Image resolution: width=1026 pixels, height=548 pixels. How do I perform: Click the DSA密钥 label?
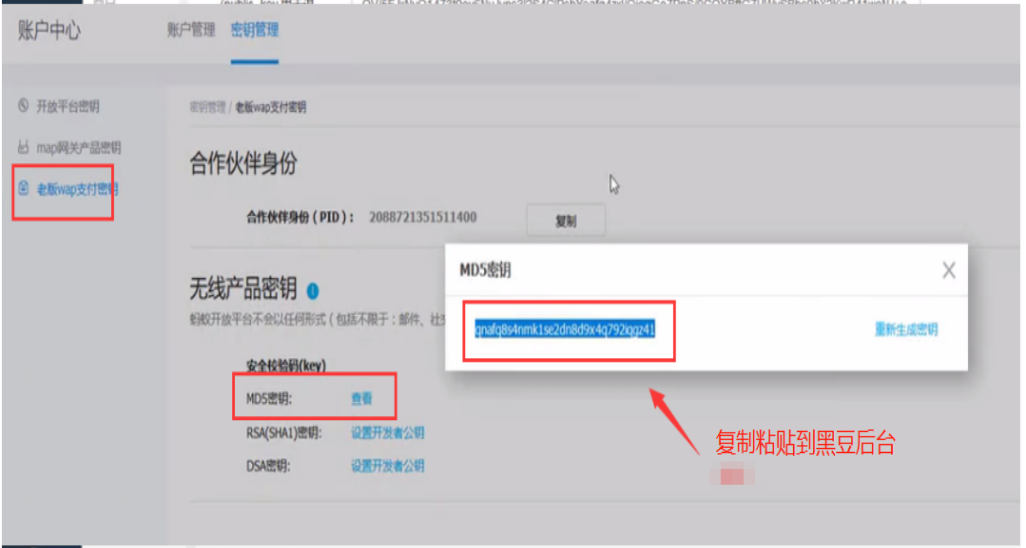tap(268, 466)
